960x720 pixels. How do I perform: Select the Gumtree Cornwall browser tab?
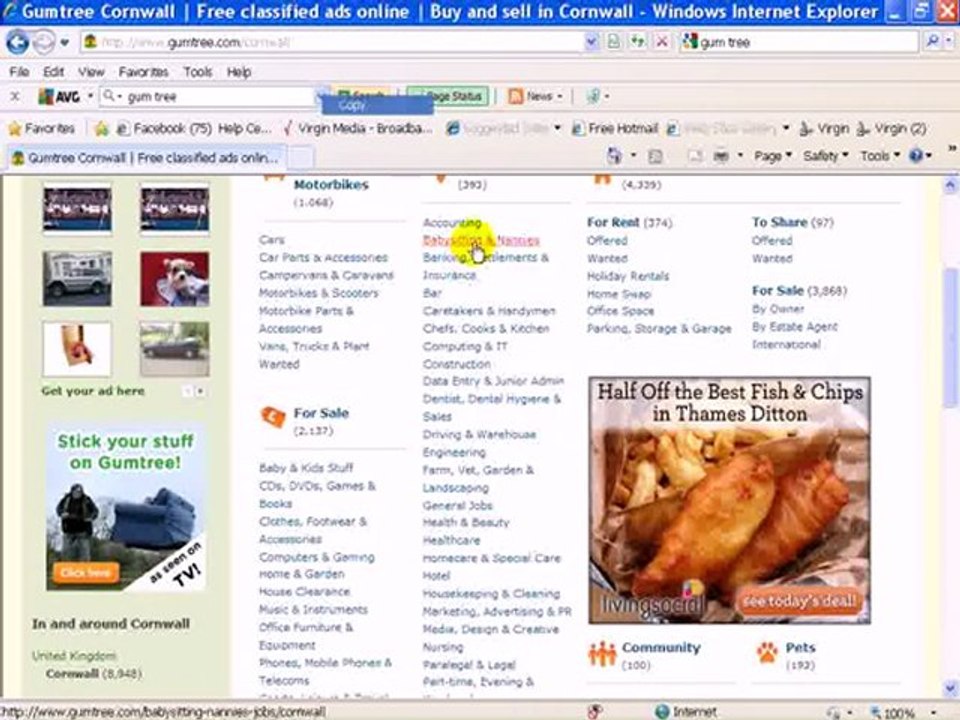pyautogui.click(x=146, y=158)
